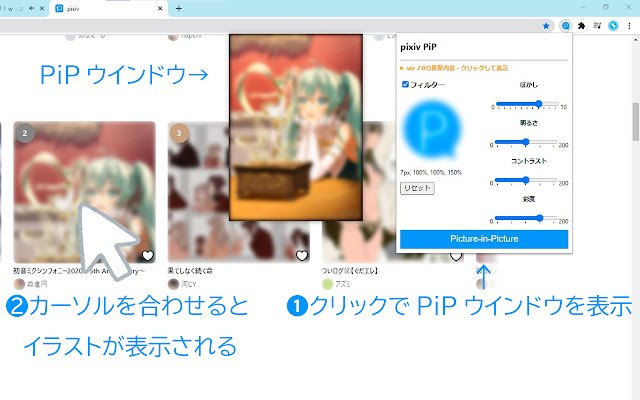640x400 pixels.
Task: Click the pixiv PiP popup heading
Action: coord(418,47)
